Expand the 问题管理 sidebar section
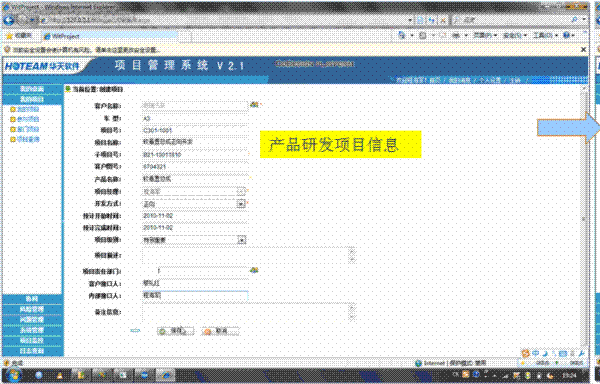600x384 pixels. click(32, 319)
